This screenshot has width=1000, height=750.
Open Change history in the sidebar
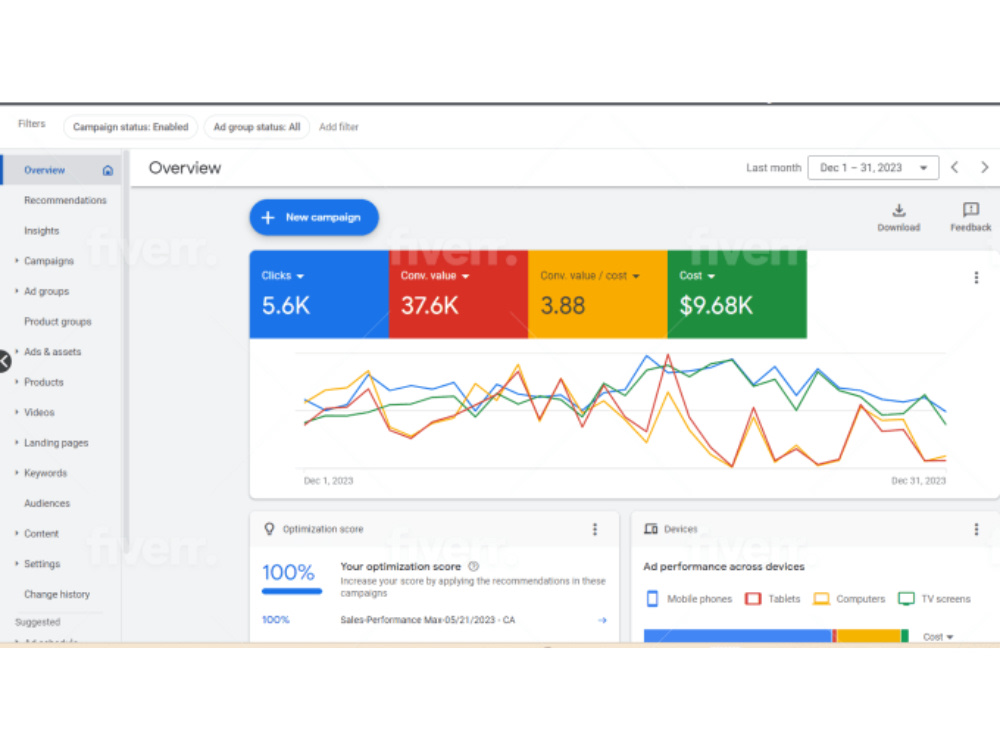[x=57, y=594]
